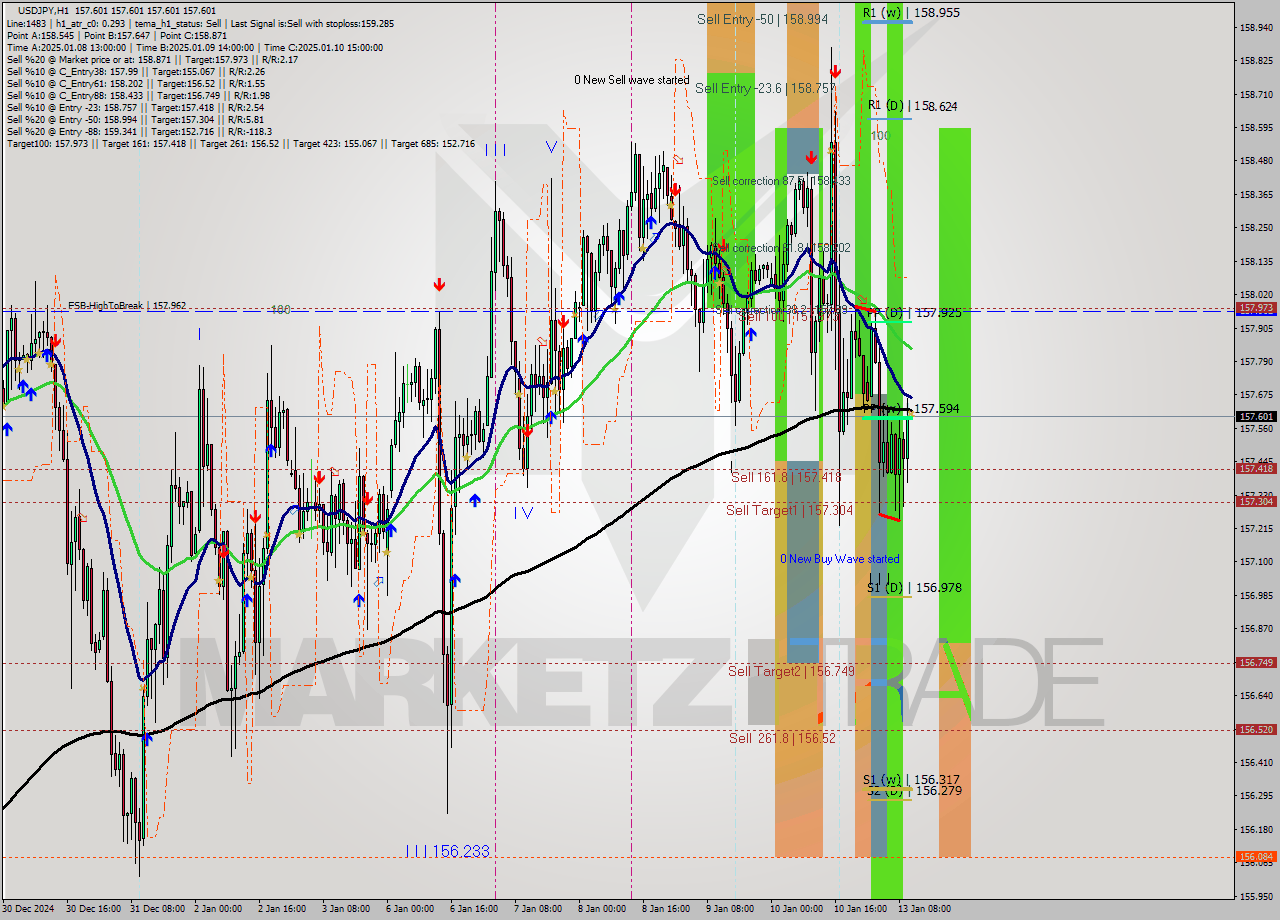The height and width of the screenshot is (920, 1280).
Task: Select the 'Sell Target1 | 157.304' label
Action: tap(790, 510)
